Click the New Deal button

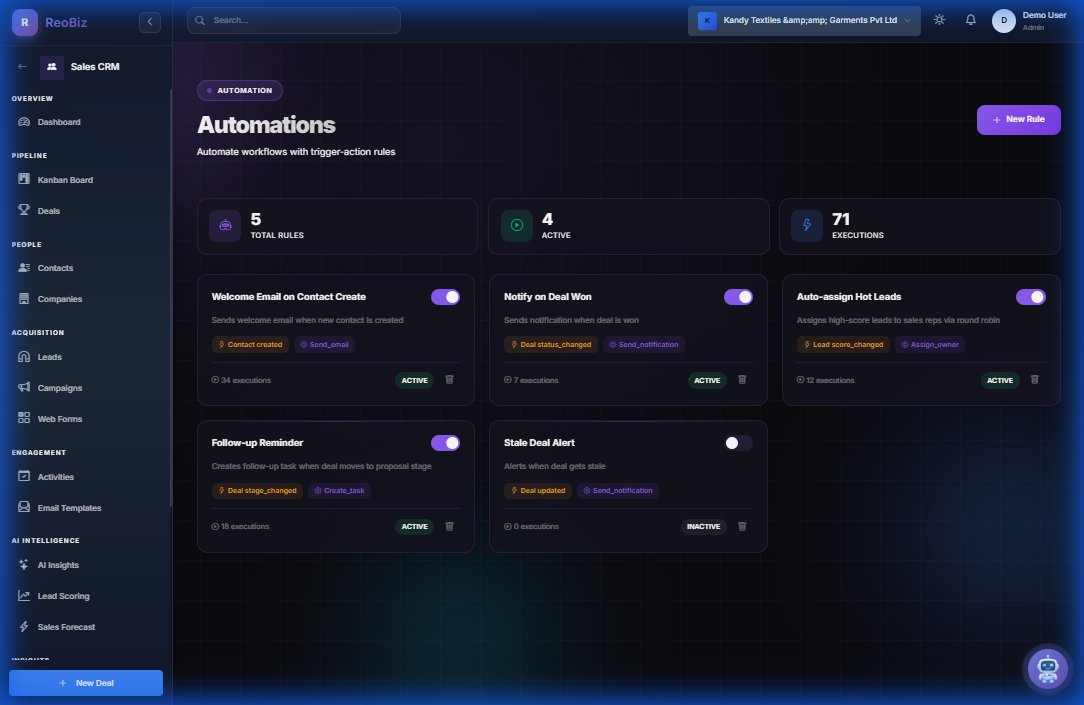click(85, 682)
